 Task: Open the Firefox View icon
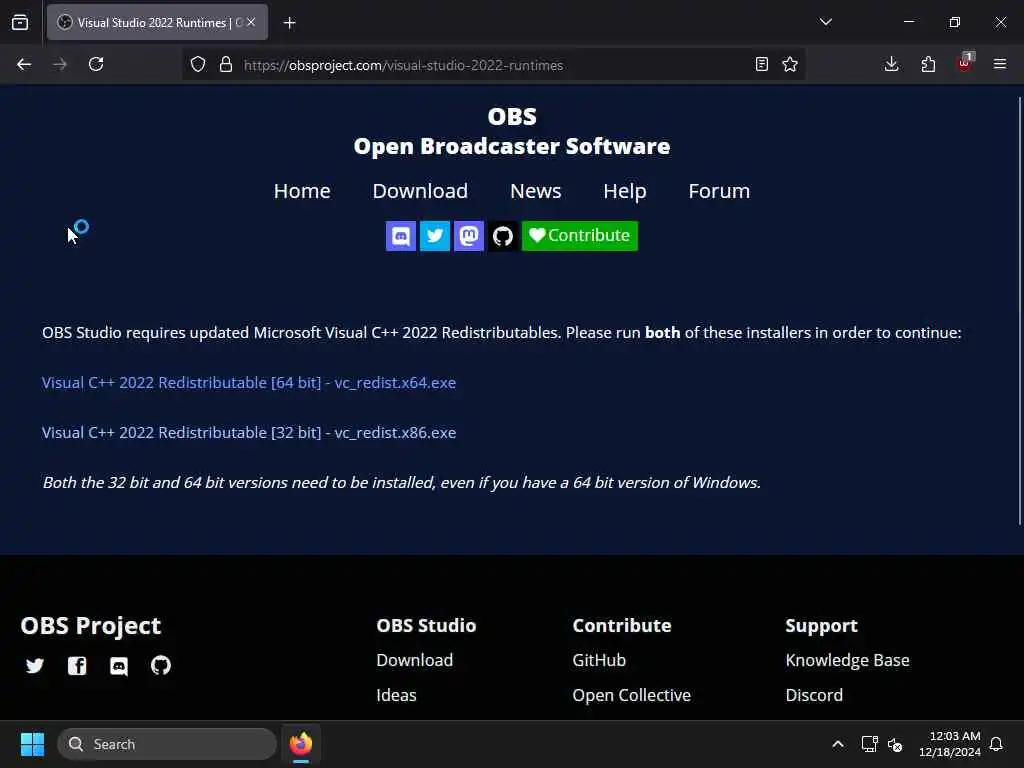(20, 22)
